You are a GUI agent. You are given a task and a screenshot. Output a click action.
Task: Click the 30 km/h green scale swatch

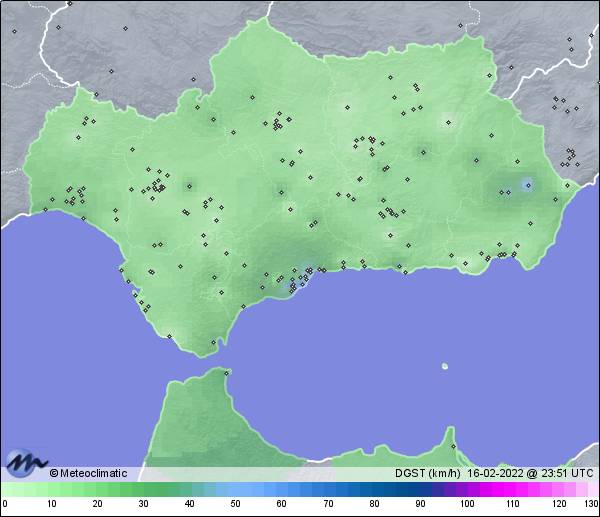pyautogui.click(x=143, y=489)
